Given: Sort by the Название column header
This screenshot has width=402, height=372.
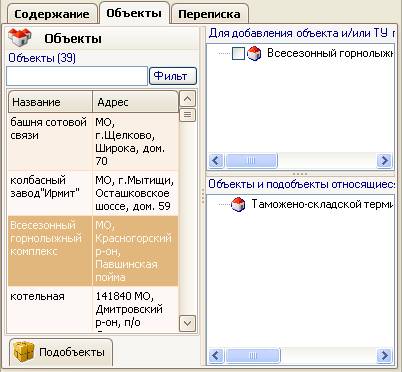Looking at the screenshot, I should click(x=50, y=102).
